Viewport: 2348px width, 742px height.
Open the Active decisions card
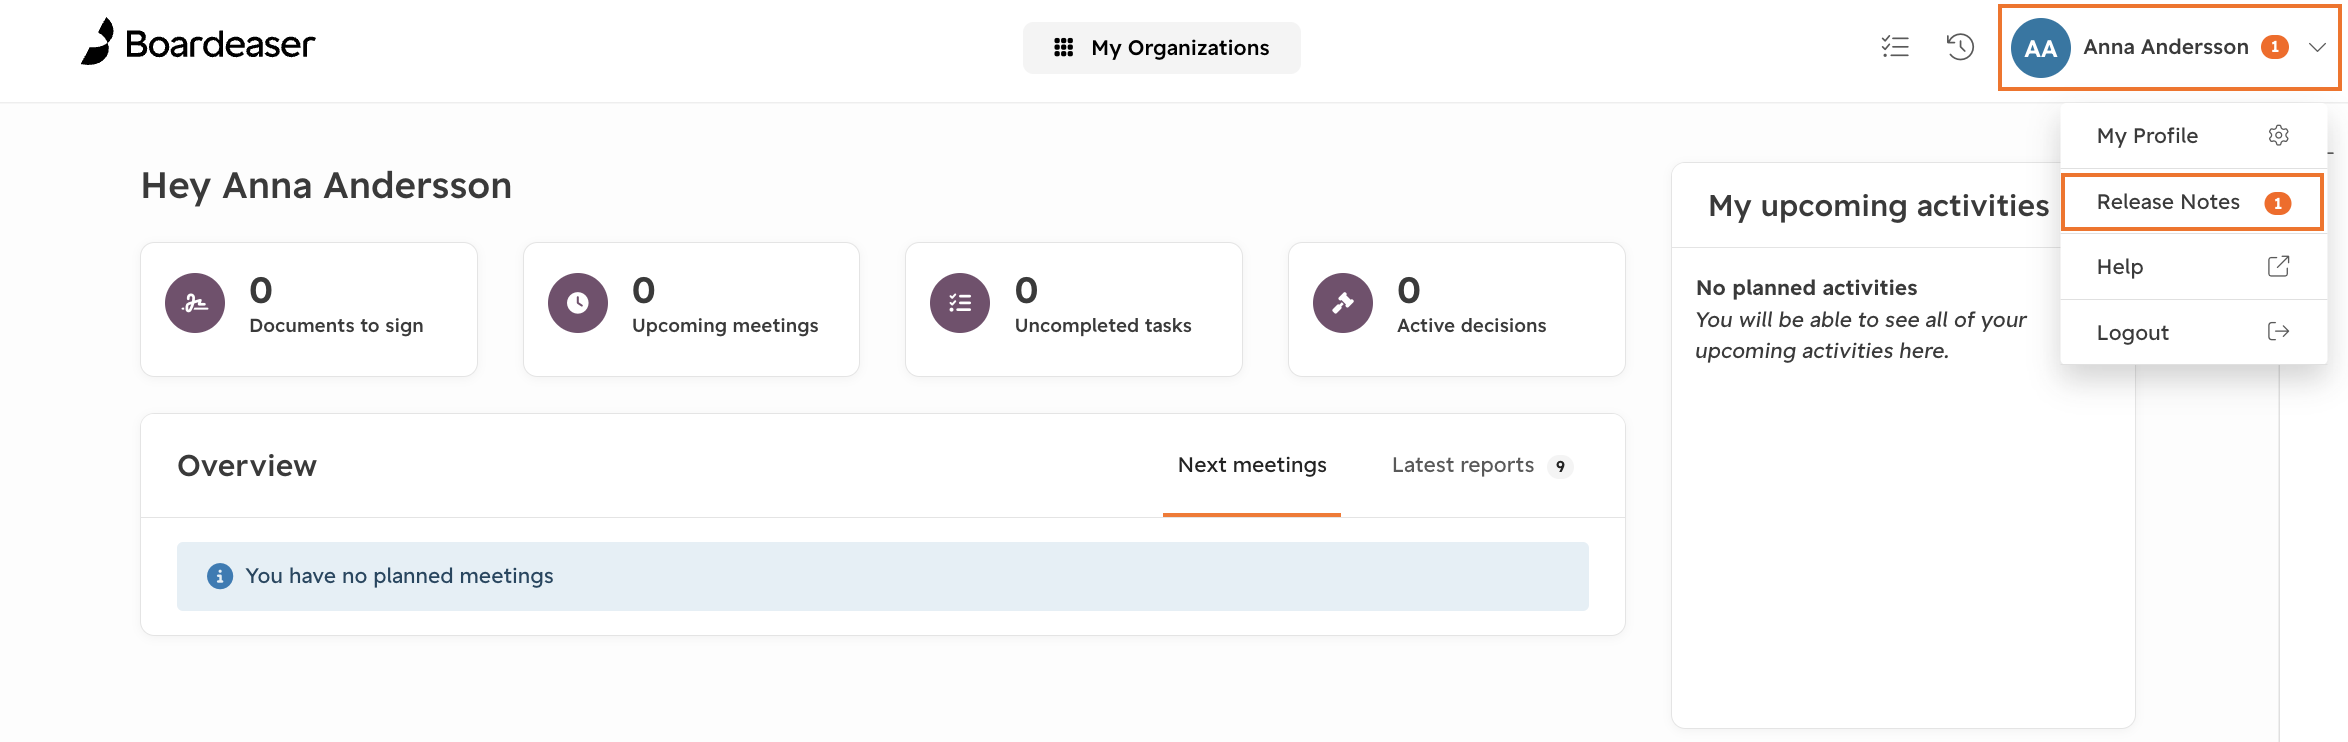point(1457,309)
